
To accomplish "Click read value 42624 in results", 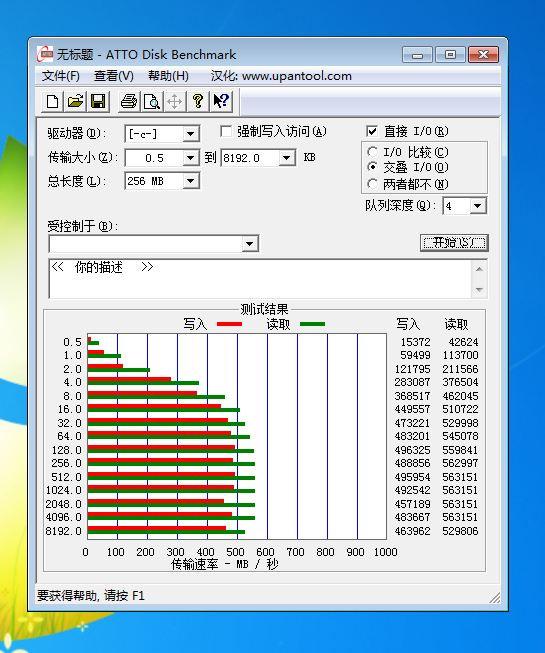I will [463, 342].
